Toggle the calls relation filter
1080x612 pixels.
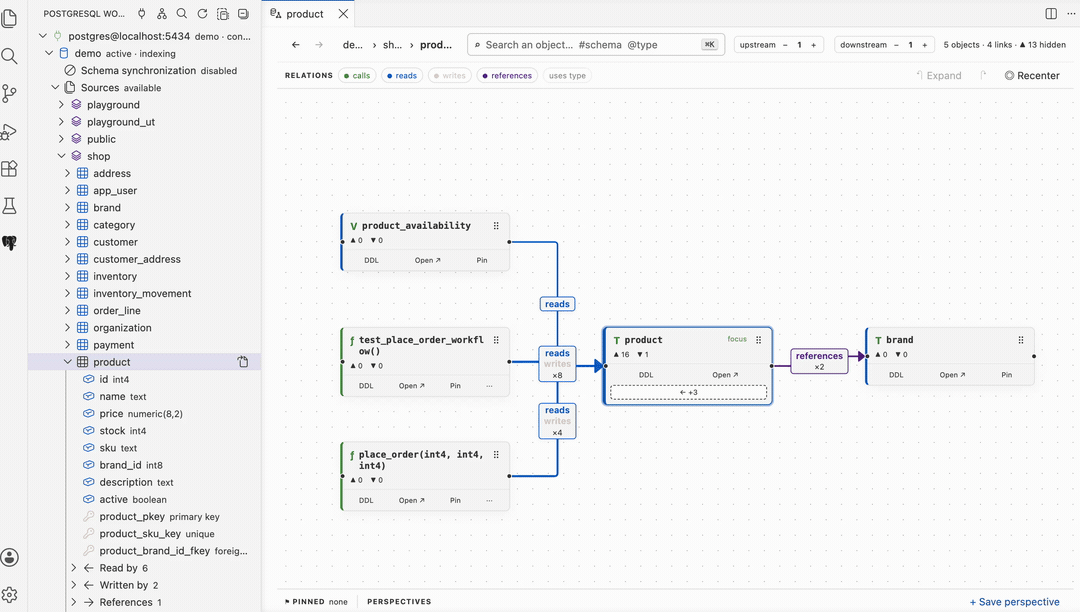(357, 76)
